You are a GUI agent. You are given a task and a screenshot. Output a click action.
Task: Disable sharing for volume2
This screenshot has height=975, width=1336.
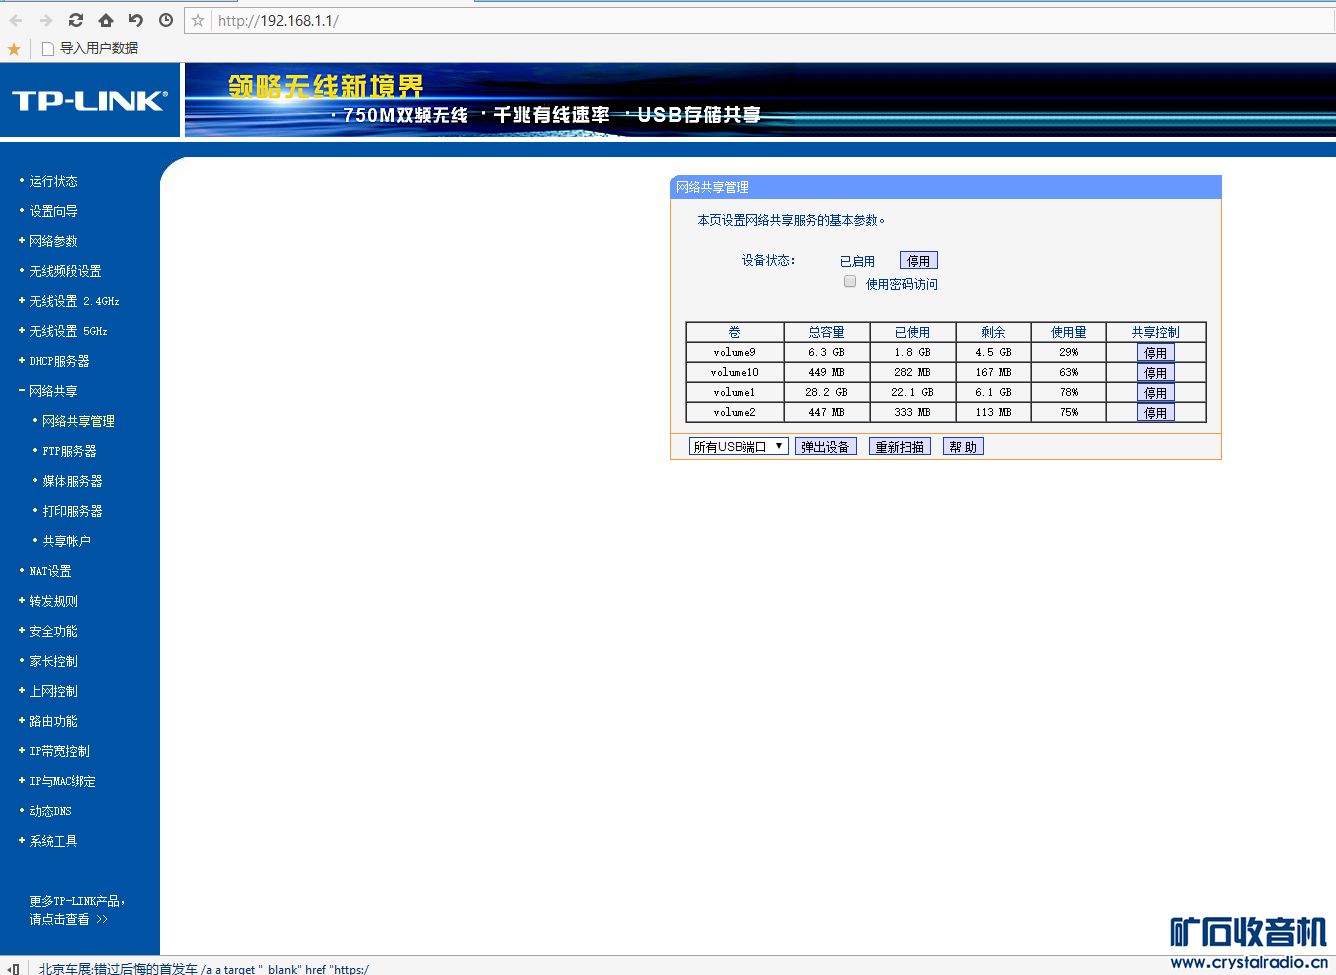[x=1155, y=413]
